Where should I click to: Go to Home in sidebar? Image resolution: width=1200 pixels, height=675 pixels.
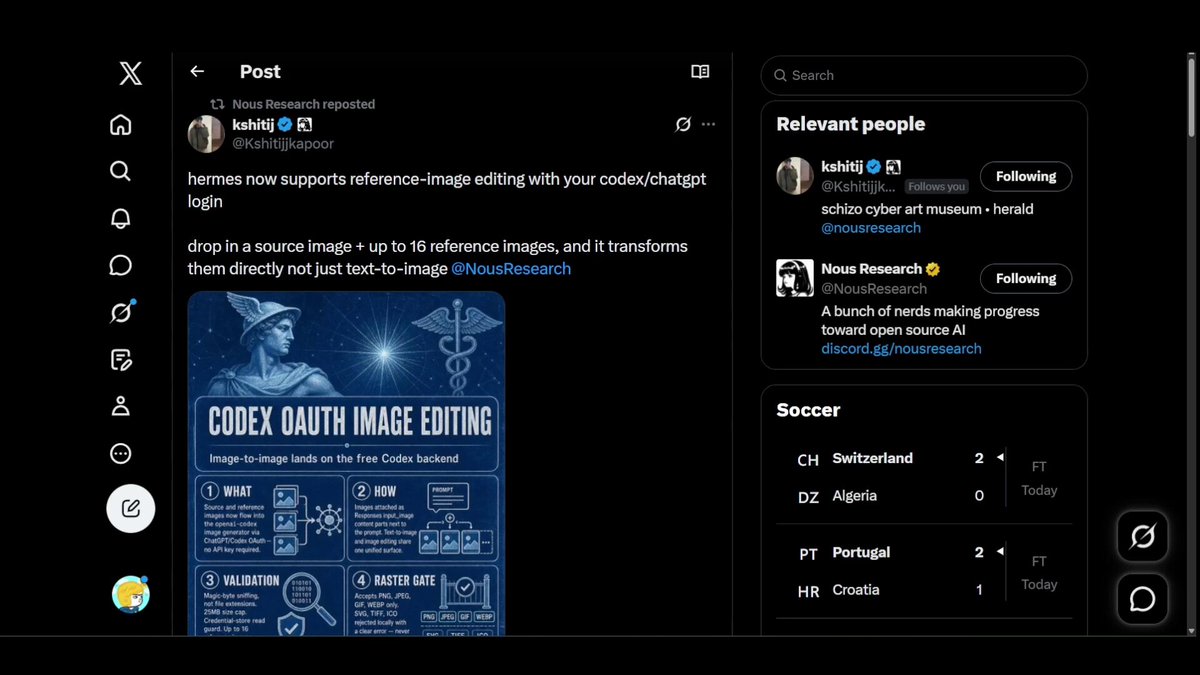pyautogui.click(x=121, y=125)
